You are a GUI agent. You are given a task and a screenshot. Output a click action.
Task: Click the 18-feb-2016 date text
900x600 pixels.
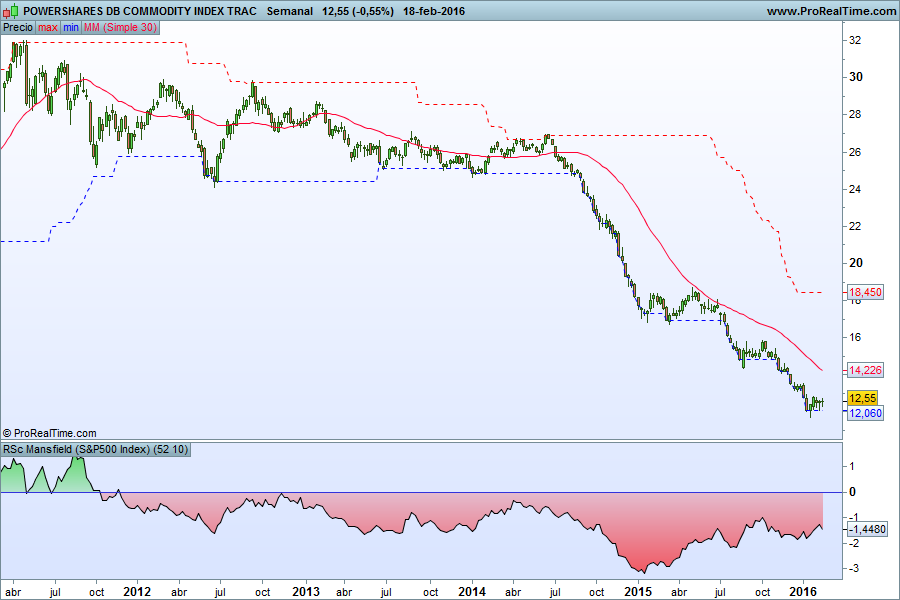pyautogui.click(x=434, y=11)
